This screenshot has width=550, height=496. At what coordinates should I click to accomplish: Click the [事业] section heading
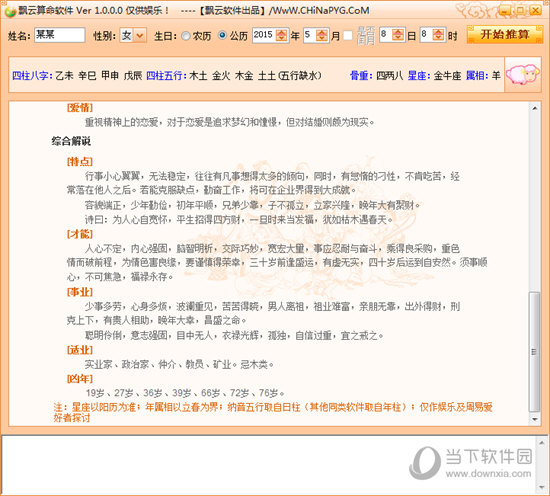[80, 292]
